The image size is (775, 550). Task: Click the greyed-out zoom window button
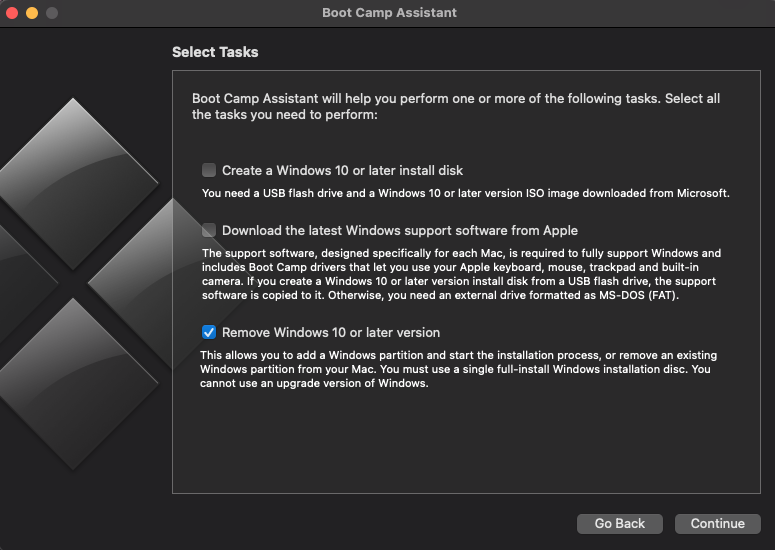[x=52, y=13]
